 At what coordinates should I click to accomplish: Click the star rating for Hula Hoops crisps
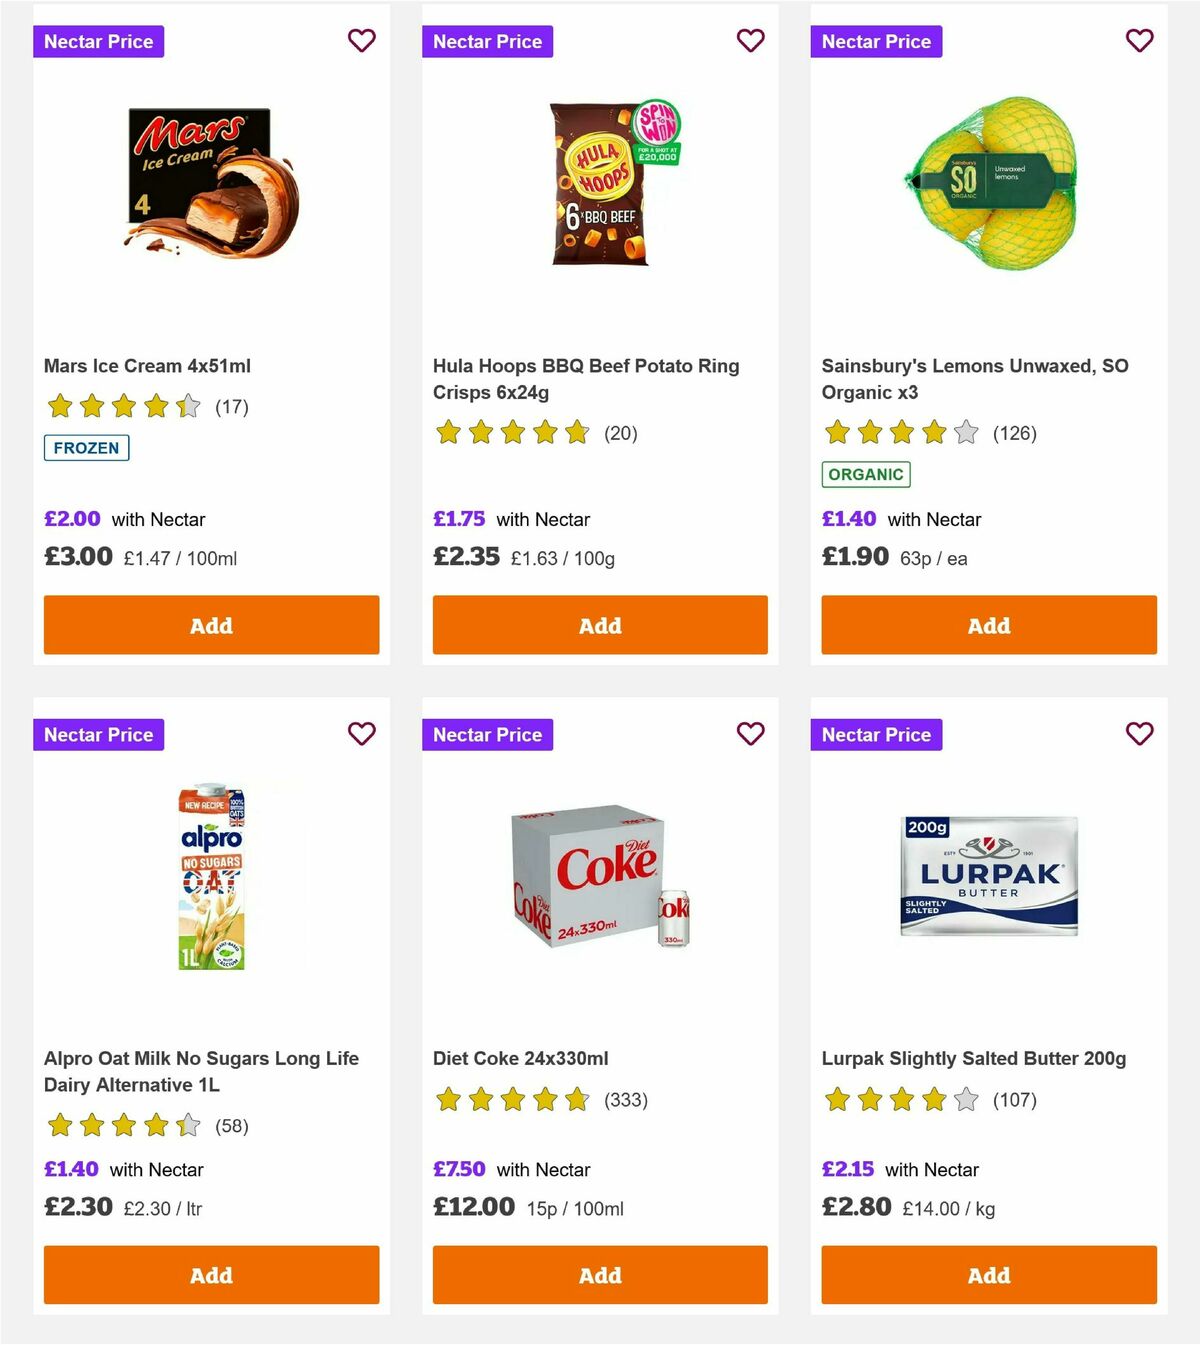pyautogui.click(x=512, y=434)
